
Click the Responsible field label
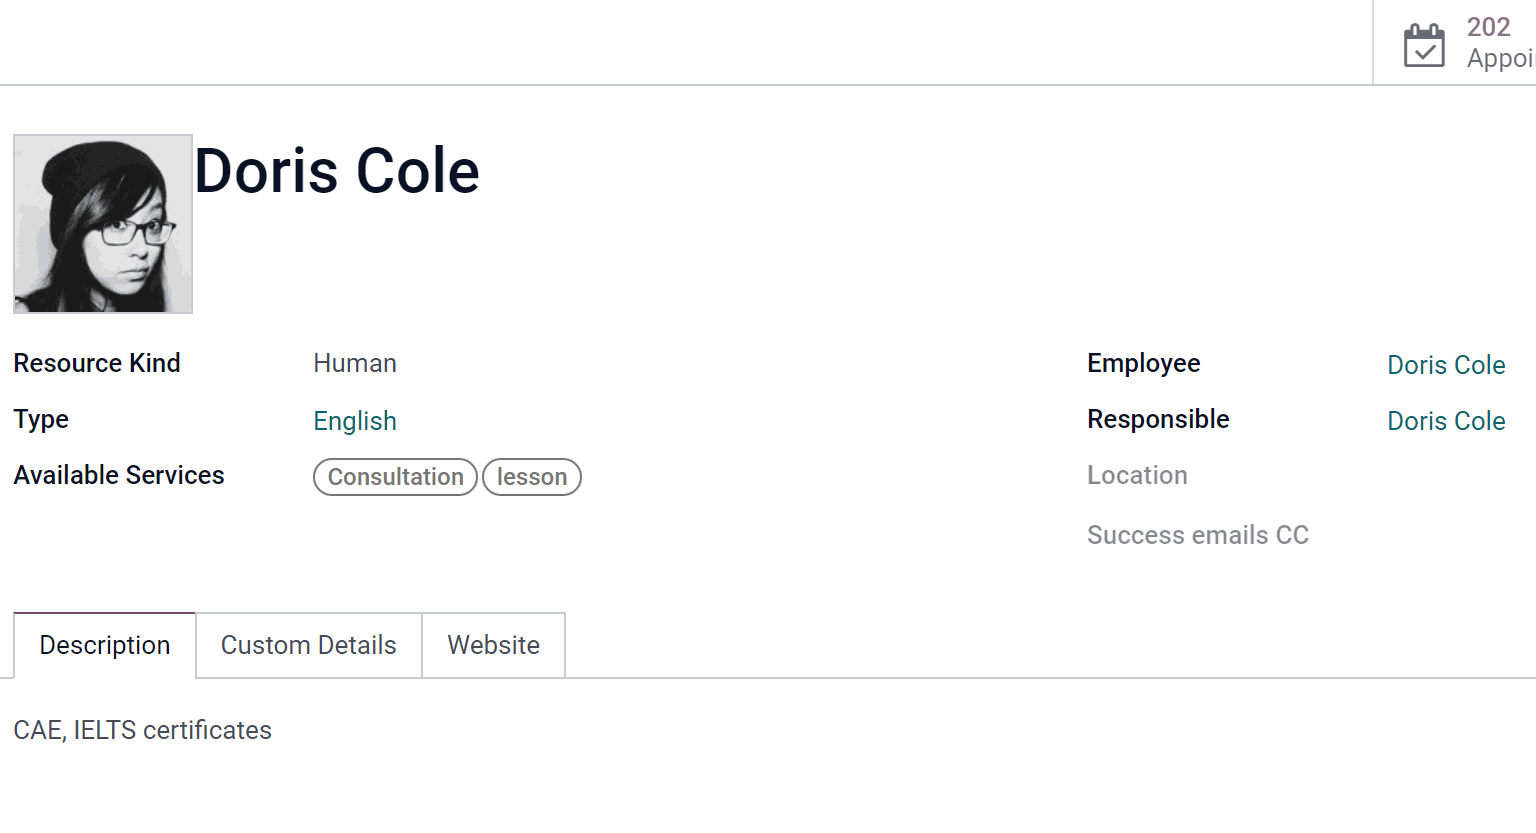click(x=1158, y=419)
